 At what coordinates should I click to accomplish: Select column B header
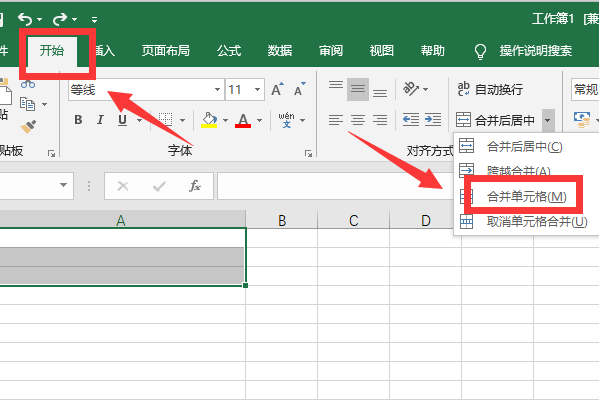tap(282, 220)
